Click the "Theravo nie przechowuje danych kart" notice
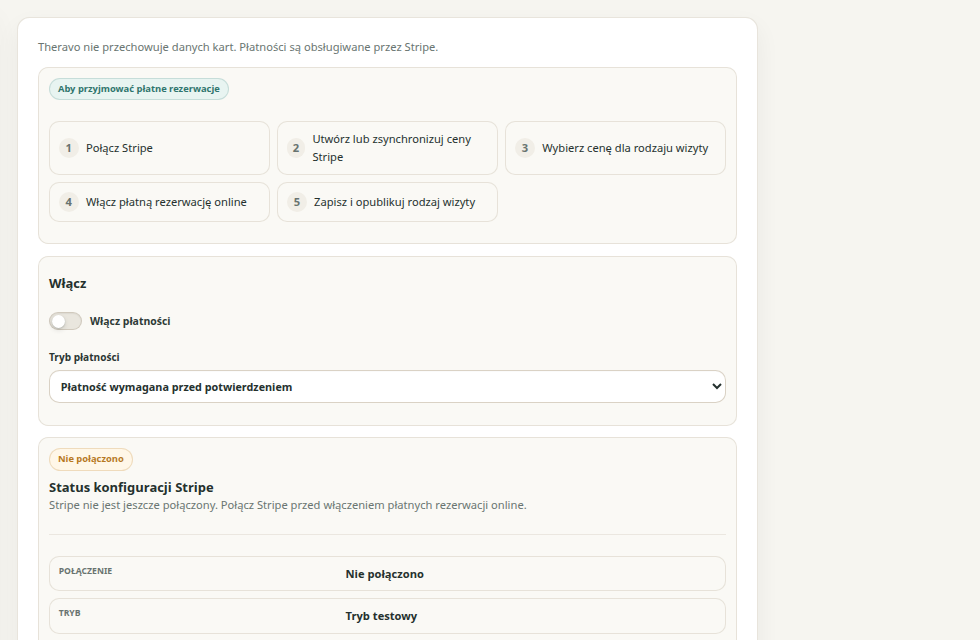 238,48
